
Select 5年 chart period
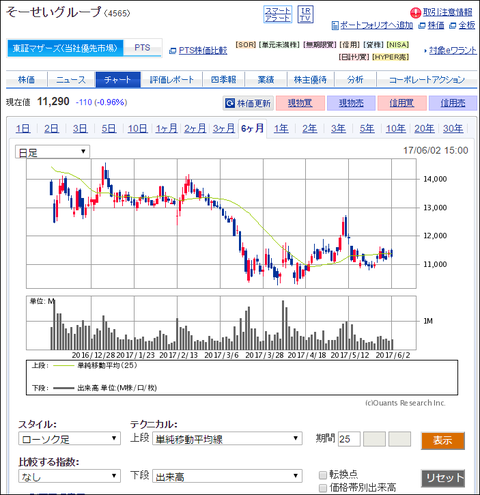pos(367,129)
